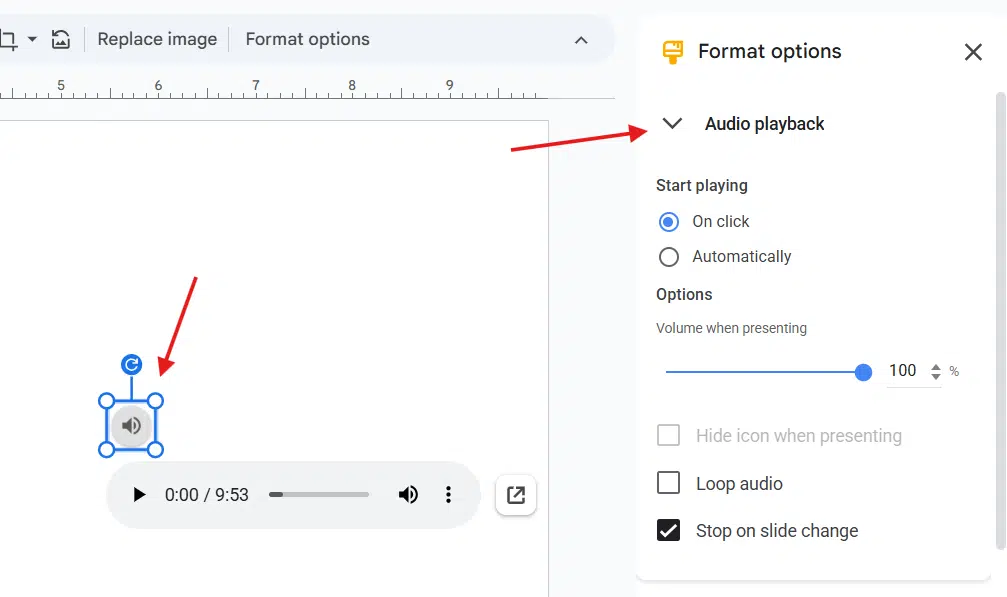Close the Format options panel
Viewport: 1007px width, 597px height.
click(x=972, y=52)
